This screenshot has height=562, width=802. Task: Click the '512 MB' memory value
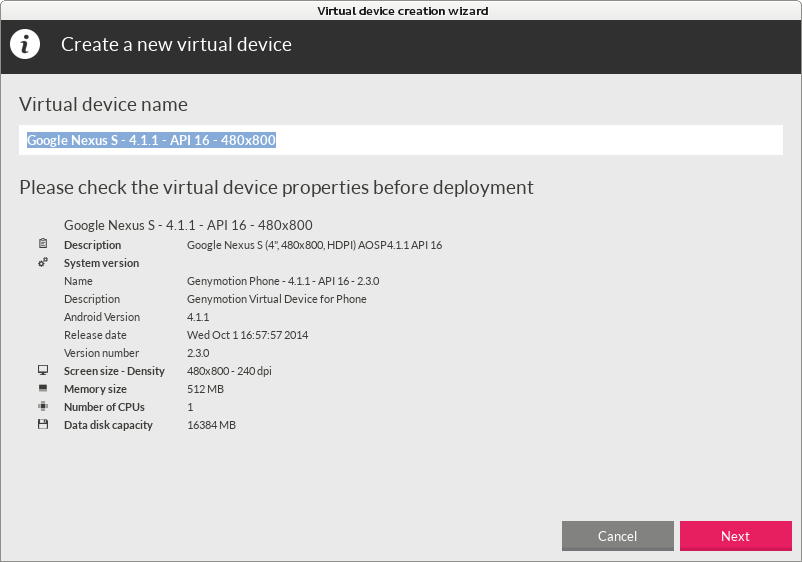[x=205, y=389]
